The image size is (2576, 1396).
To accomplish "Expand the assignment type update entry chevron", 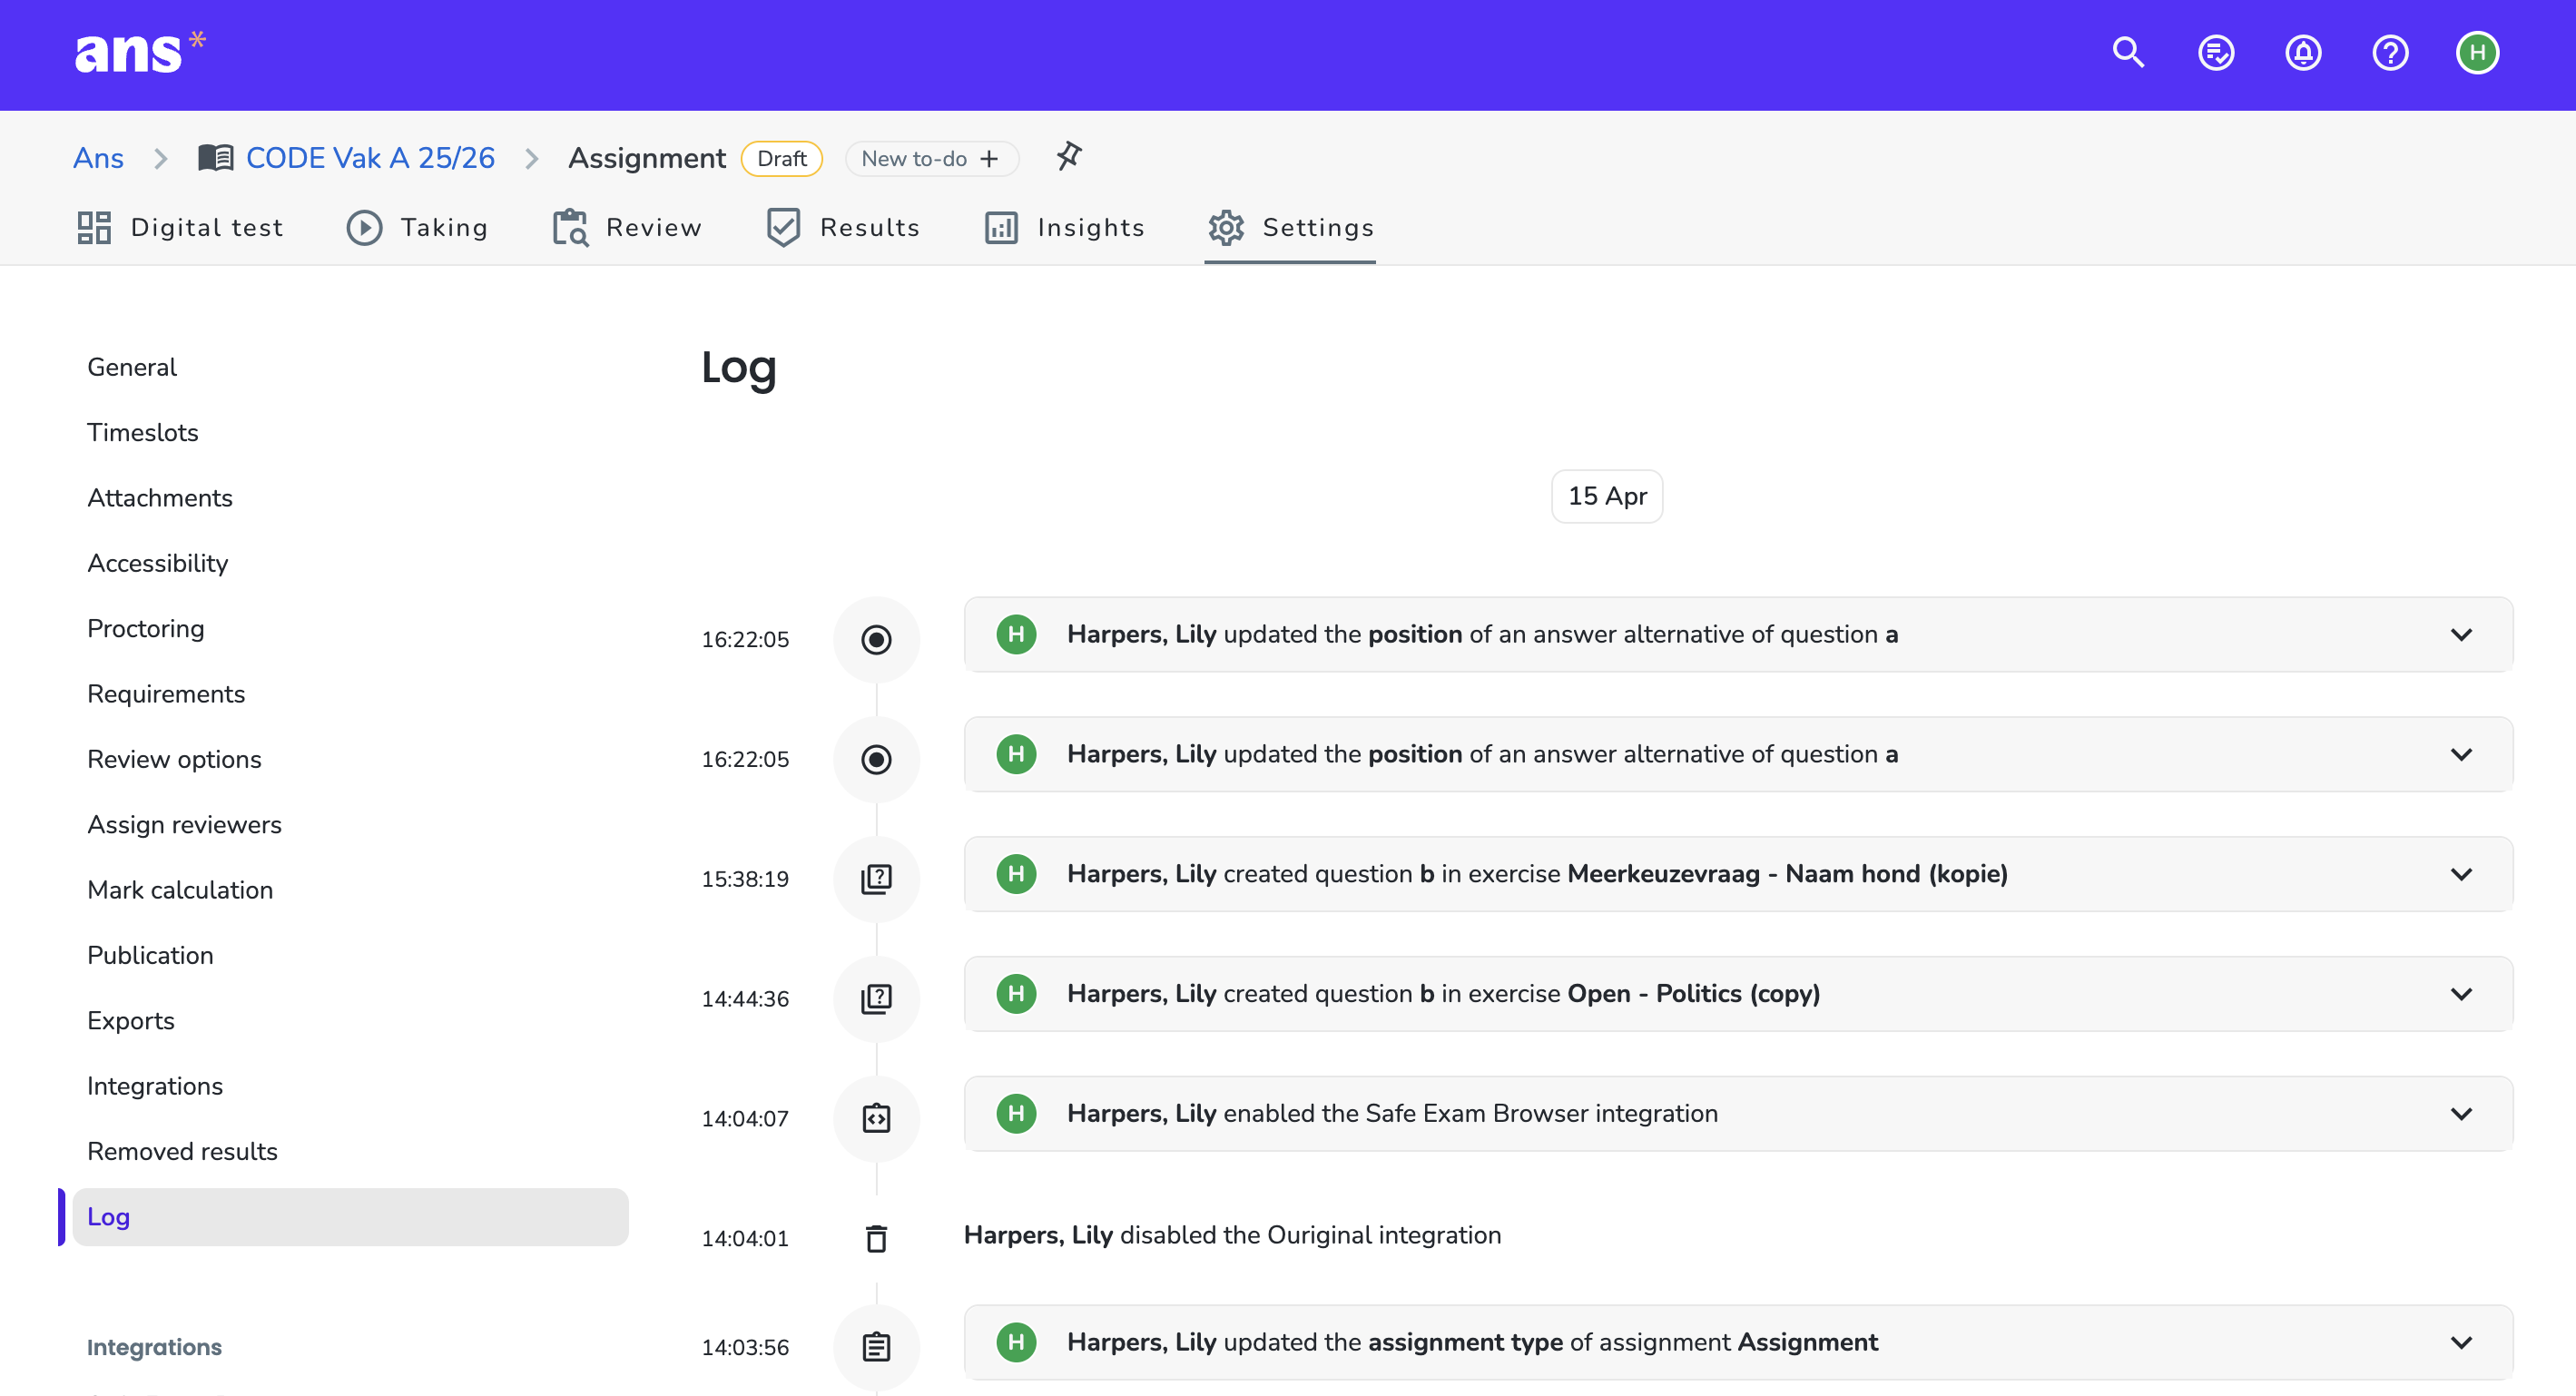I will pos(2461,1342).
